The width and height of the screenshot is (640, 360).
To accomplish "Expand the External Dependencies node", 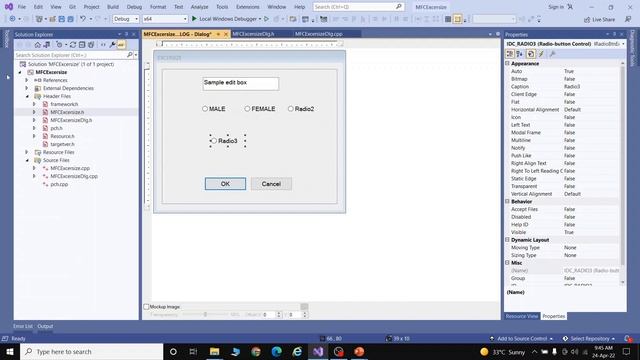I will [x=27, y=88].
